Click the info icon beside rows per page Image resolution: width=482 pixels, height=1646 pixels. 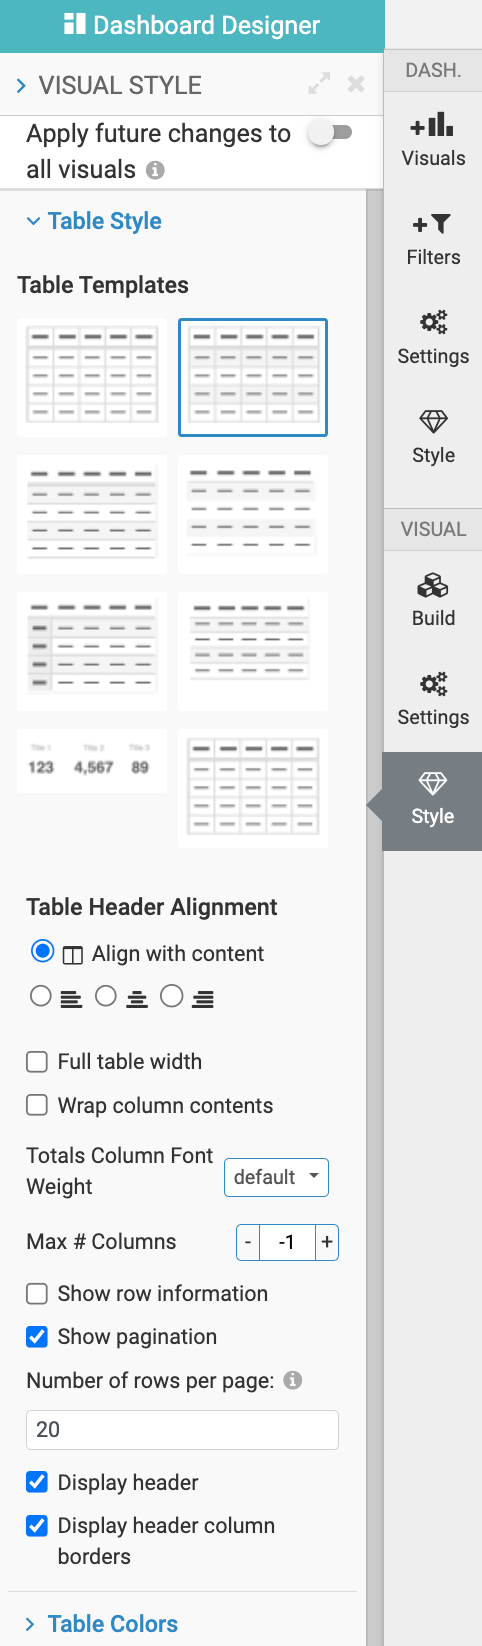293,1380
